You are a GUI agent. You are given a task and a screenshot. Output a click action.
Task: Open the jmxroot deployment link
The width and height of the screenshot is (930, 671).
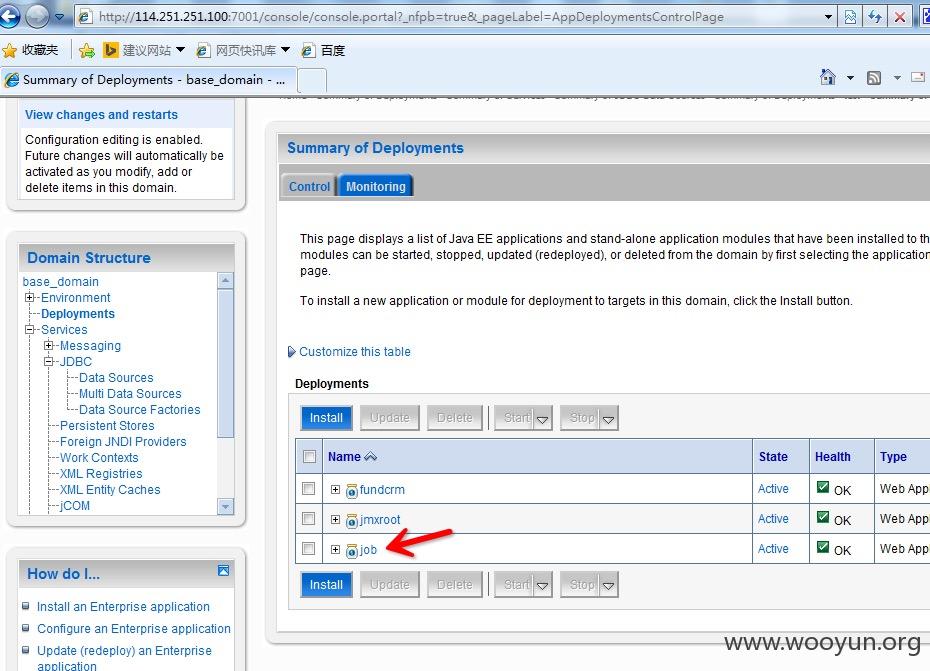380,520
